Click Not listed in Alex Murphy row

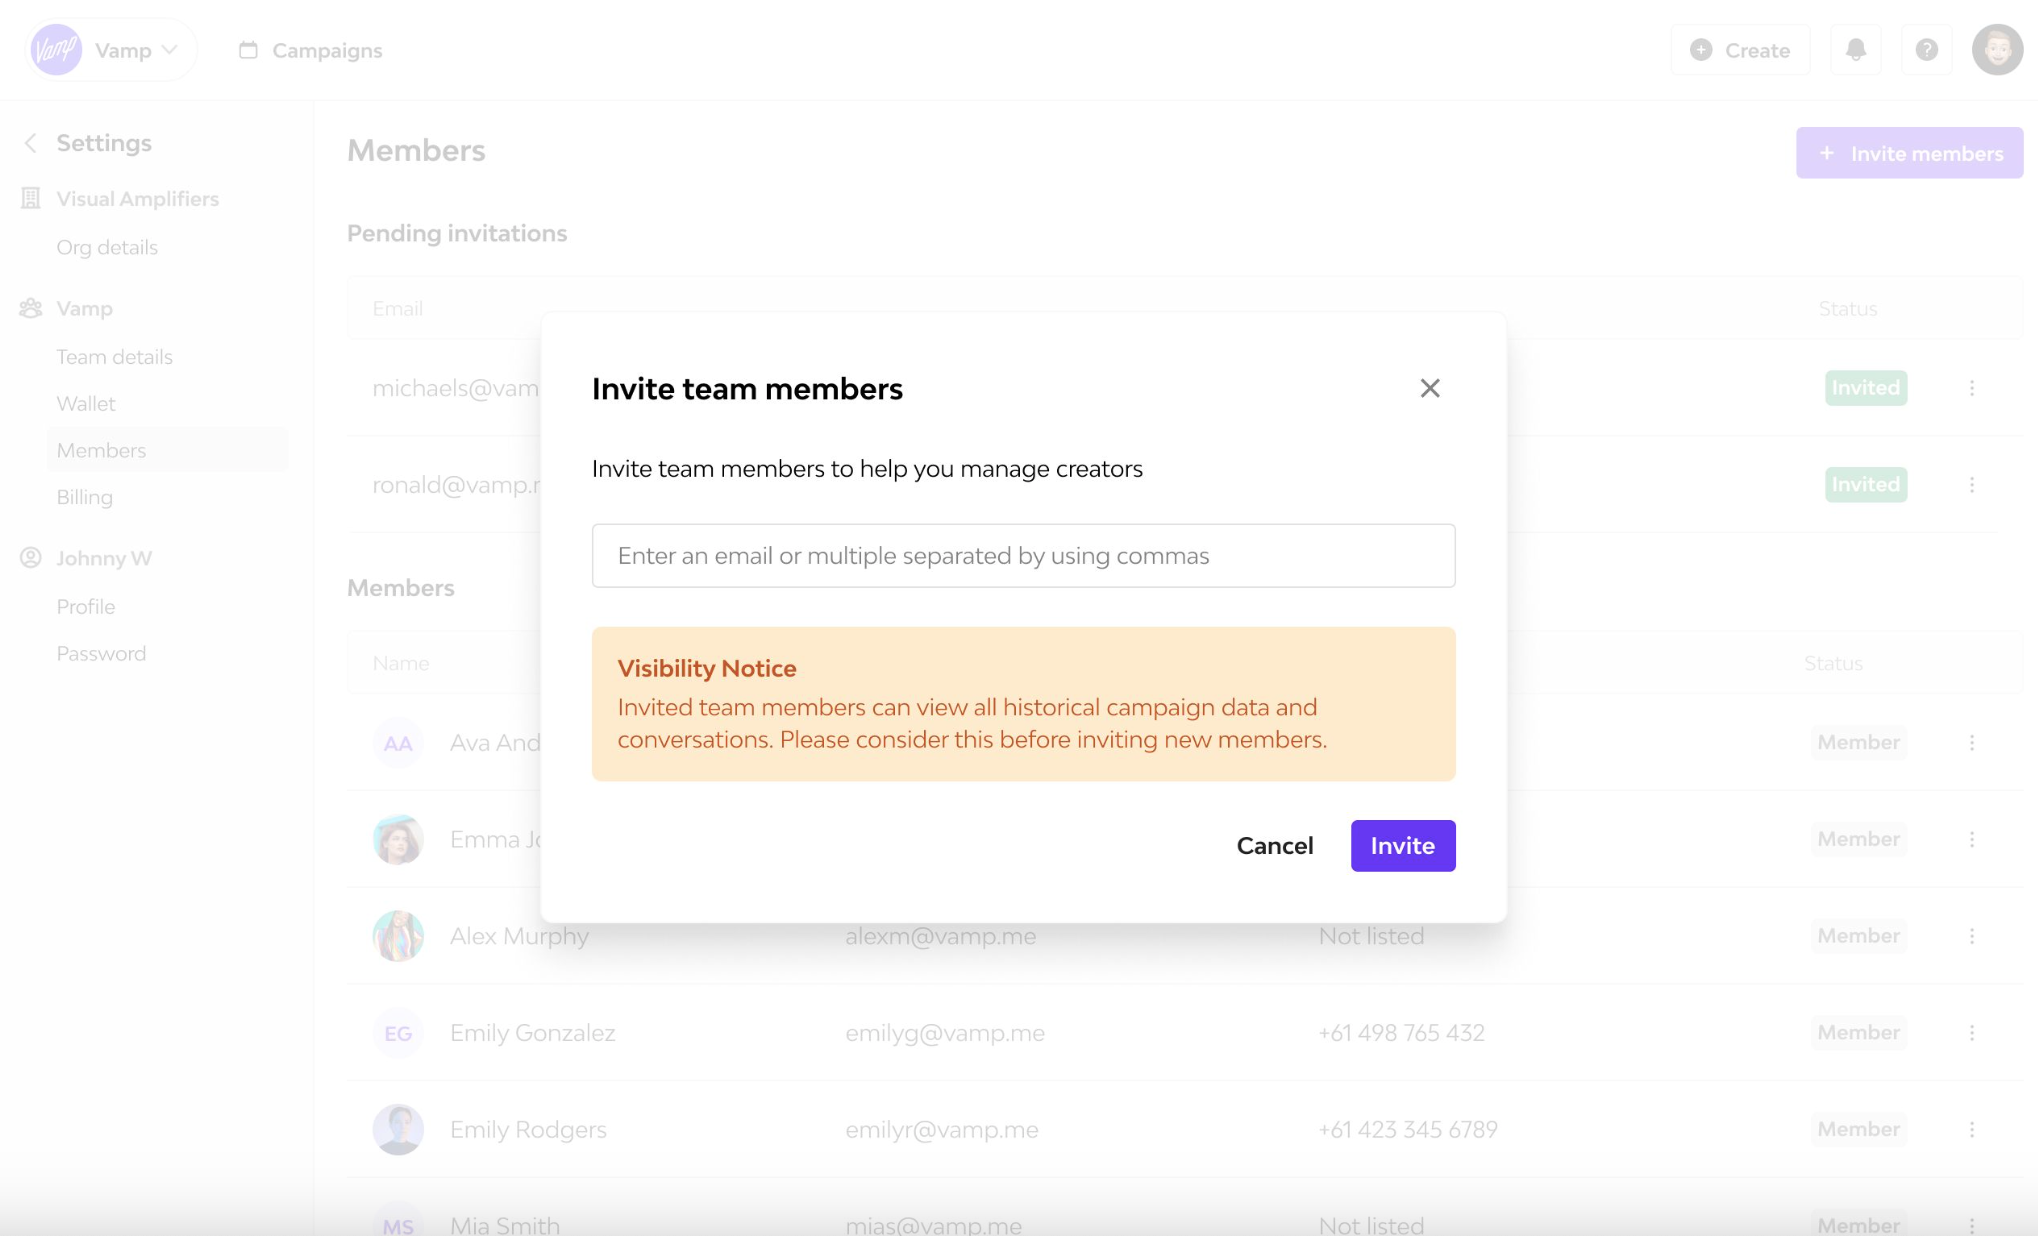click(1370, 936)
